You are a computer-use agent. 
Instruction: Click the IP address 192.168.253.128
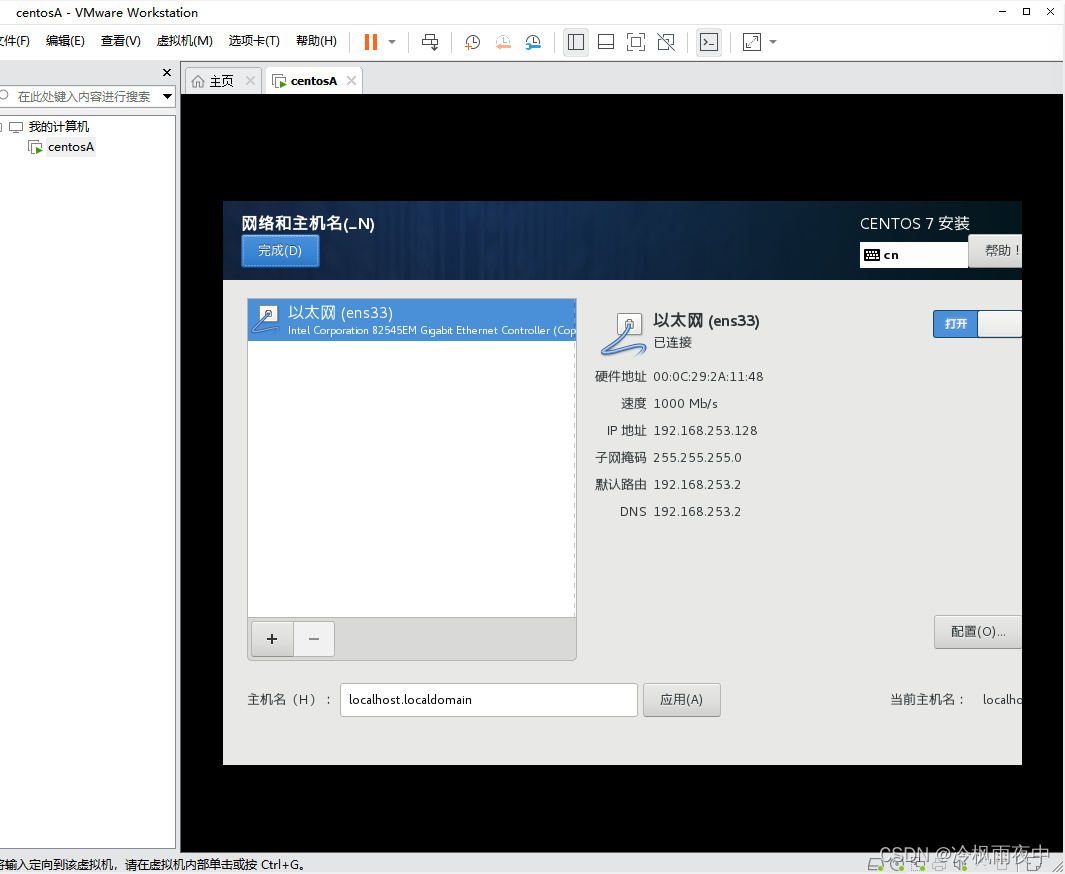click(x=705, y=431)
